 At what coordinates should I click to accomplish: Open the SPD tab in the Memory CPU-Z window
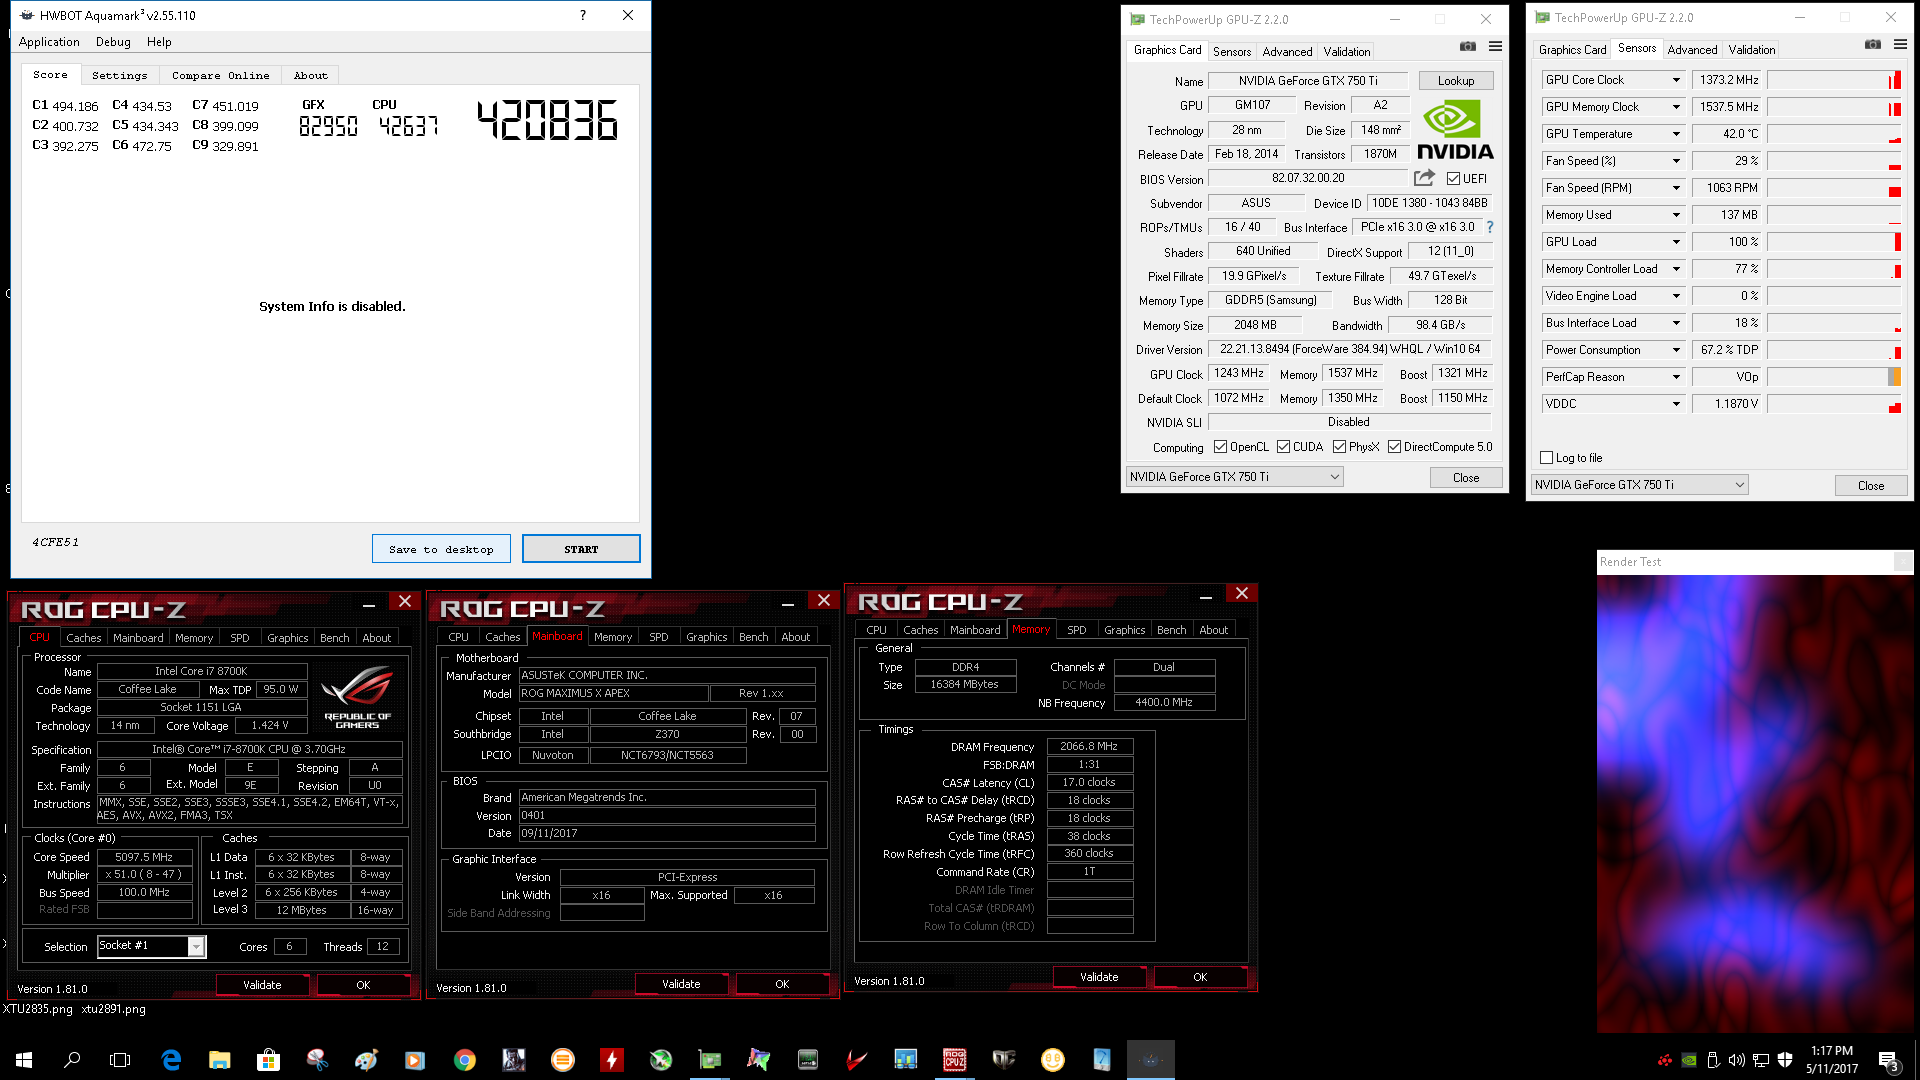(1076, 630)
